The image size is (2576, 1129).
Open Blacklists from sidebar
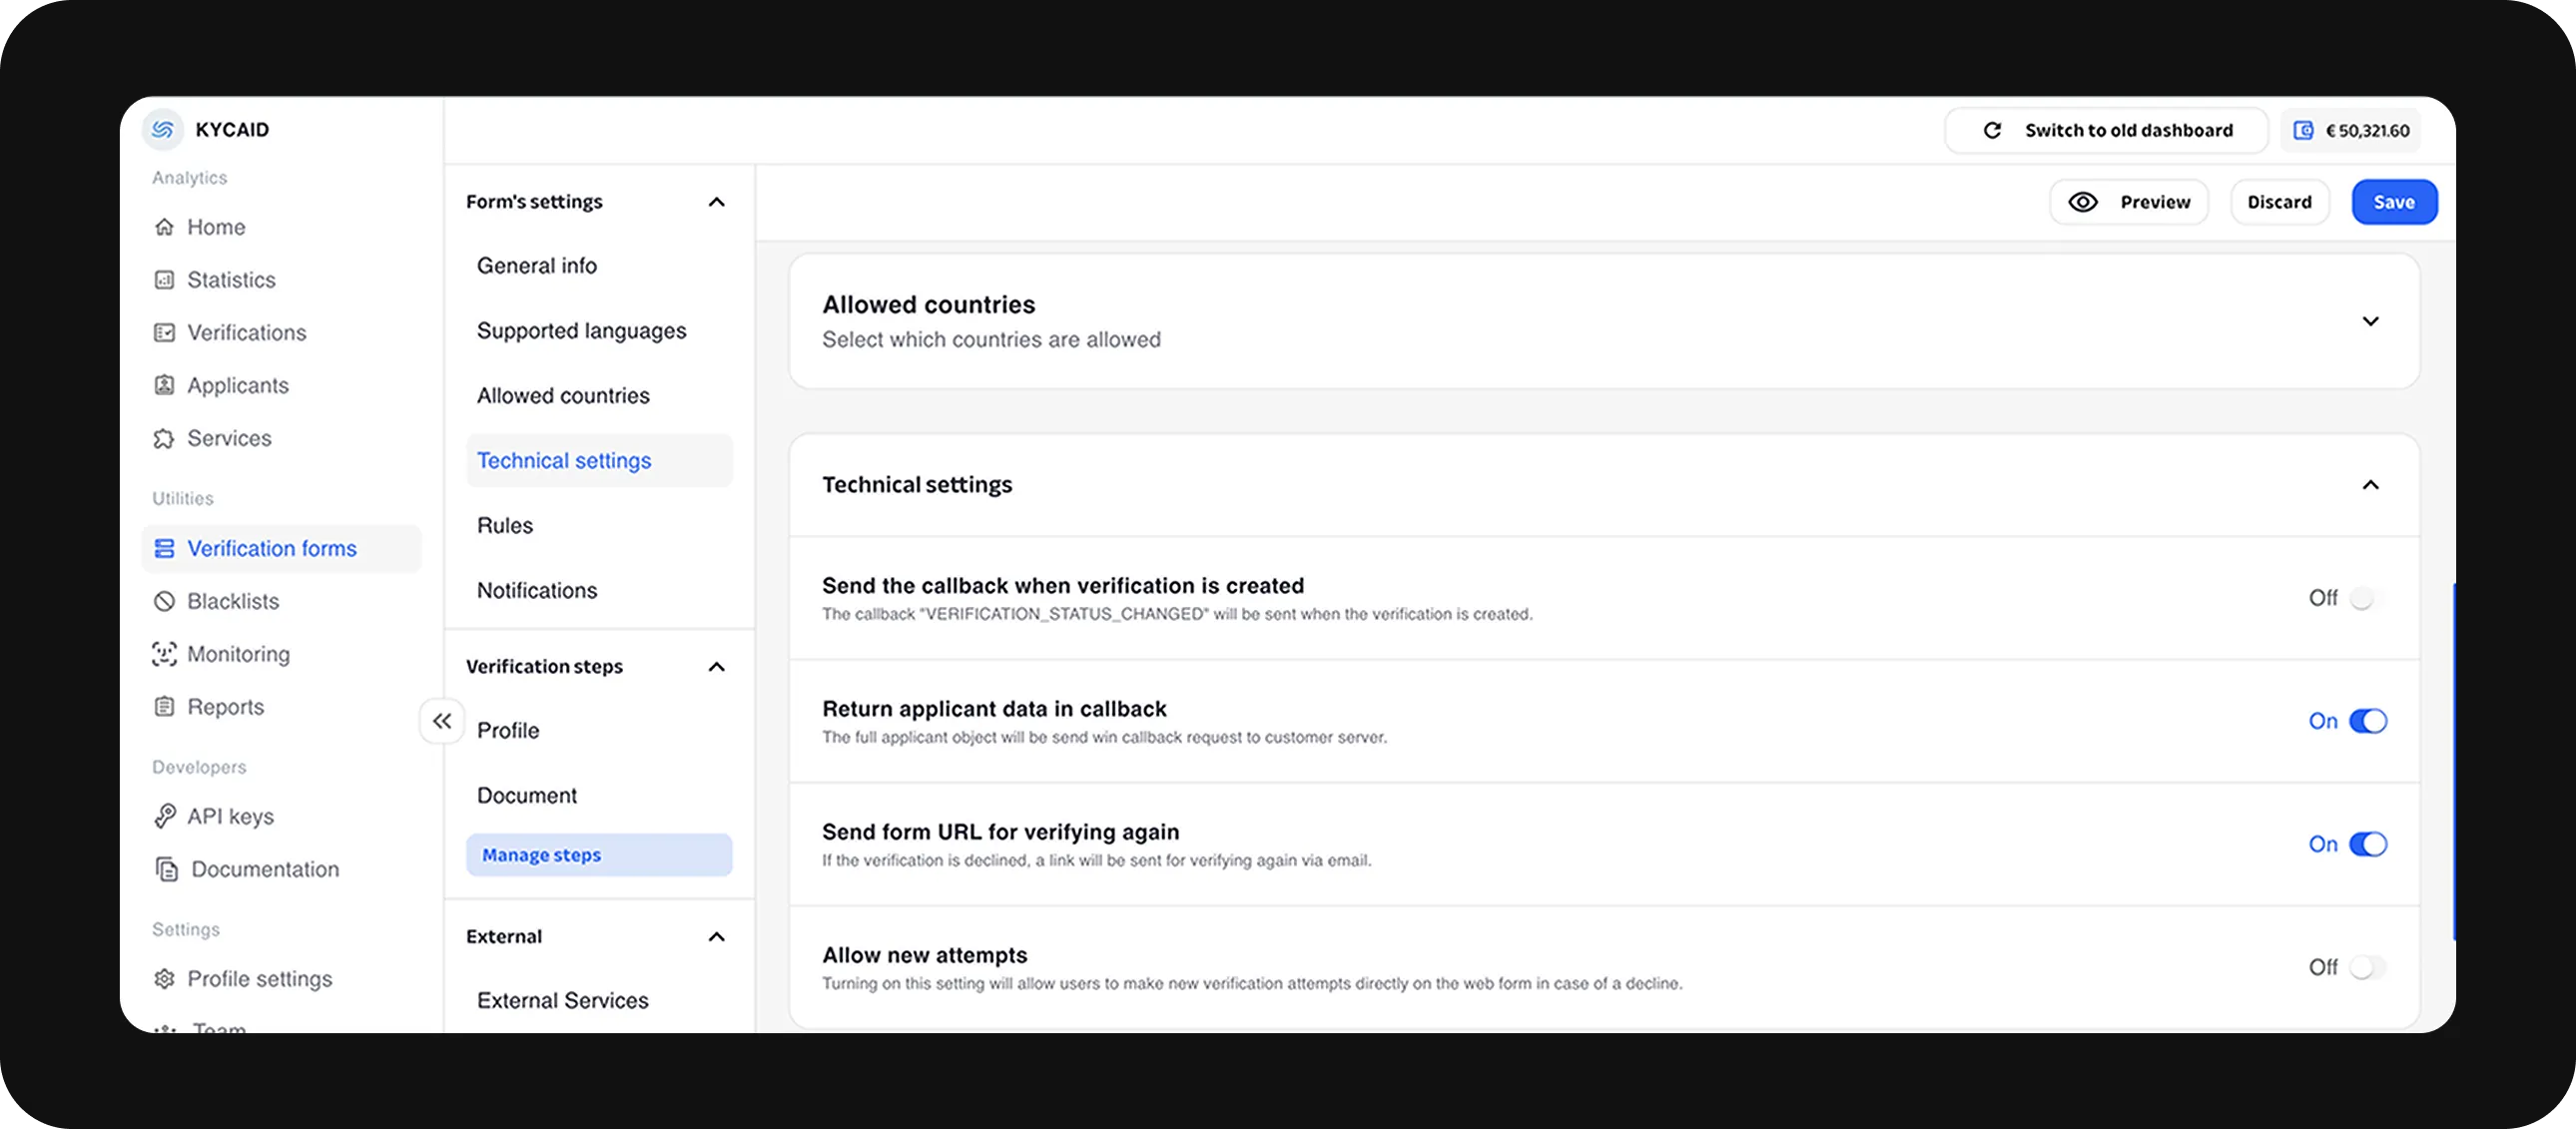pos(234,600)
